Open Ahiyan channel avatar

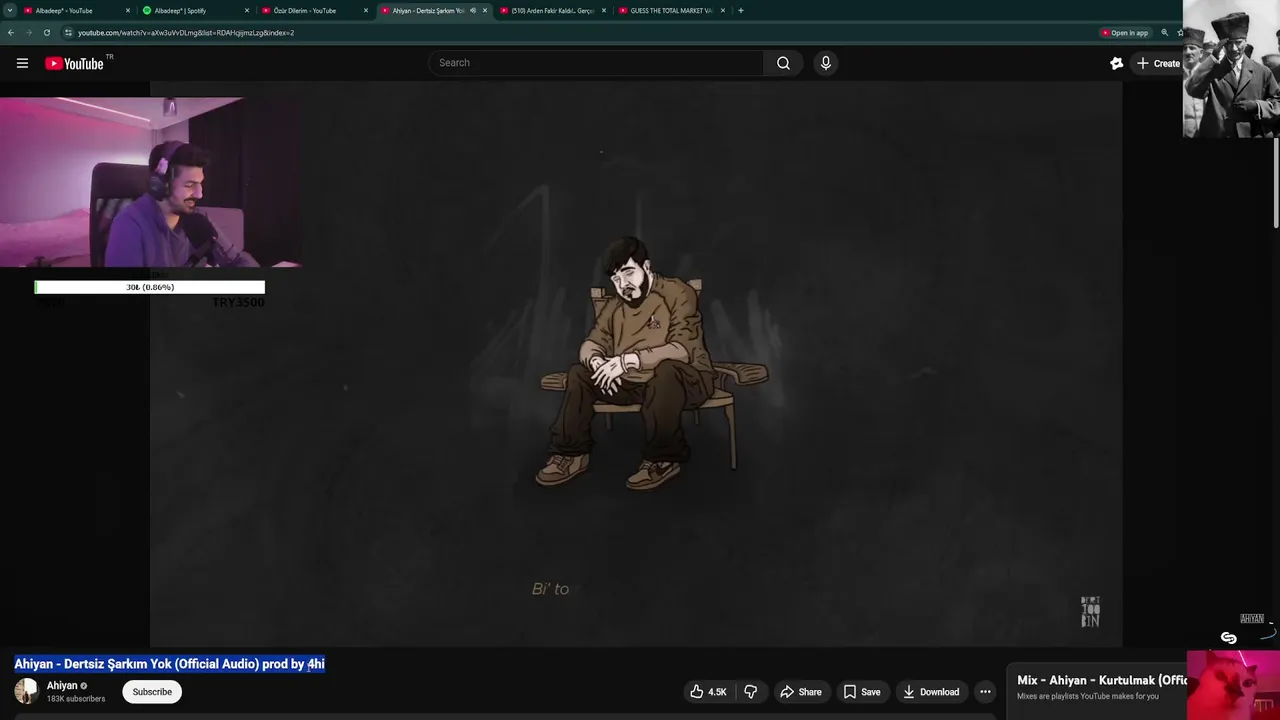click(x=26, y=691)
